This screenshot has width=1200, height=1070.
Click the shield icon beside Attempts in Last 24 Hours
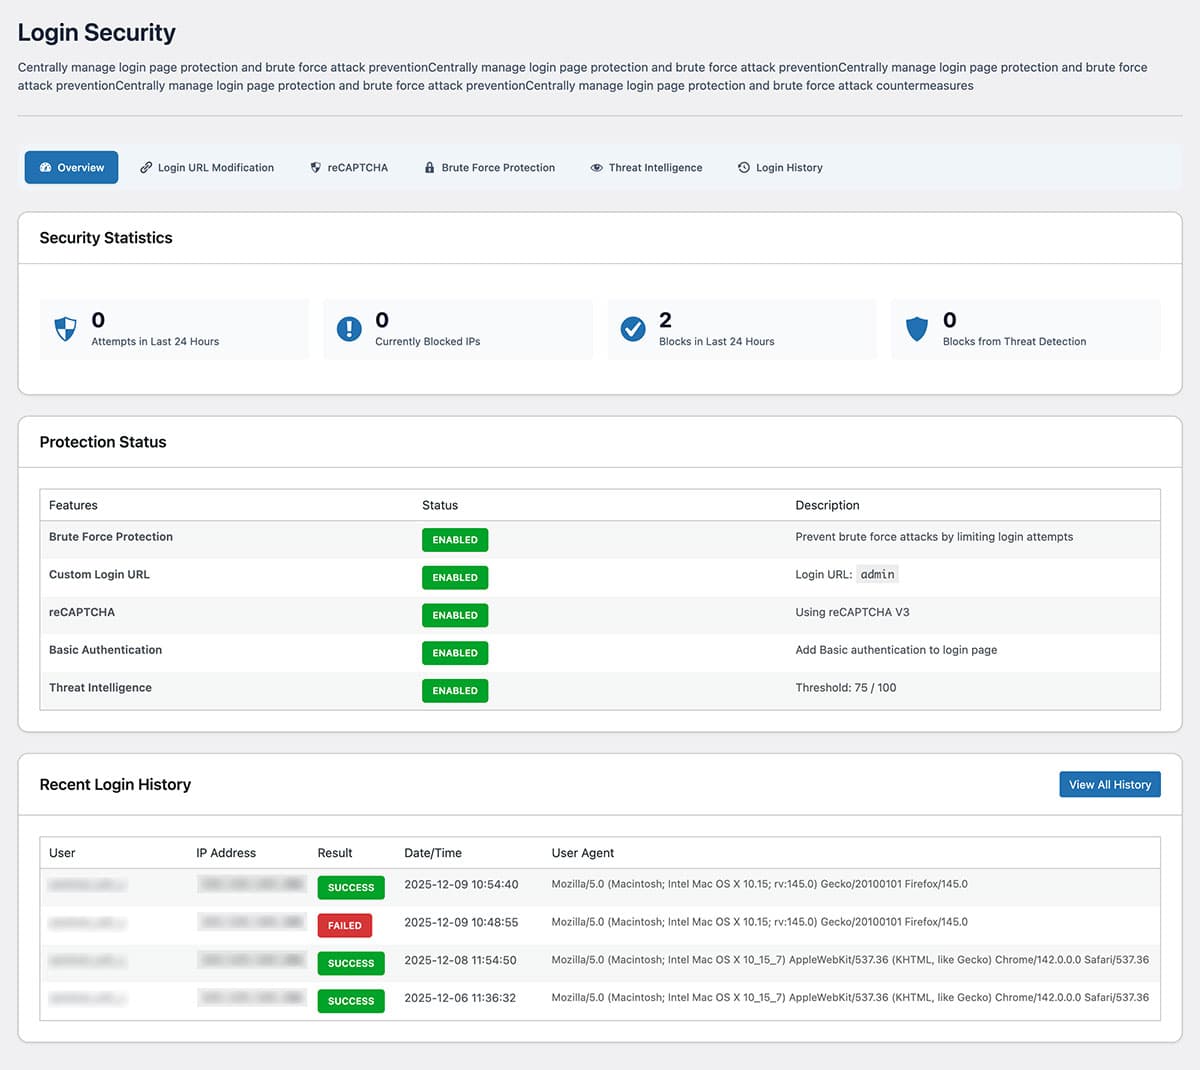65,329
